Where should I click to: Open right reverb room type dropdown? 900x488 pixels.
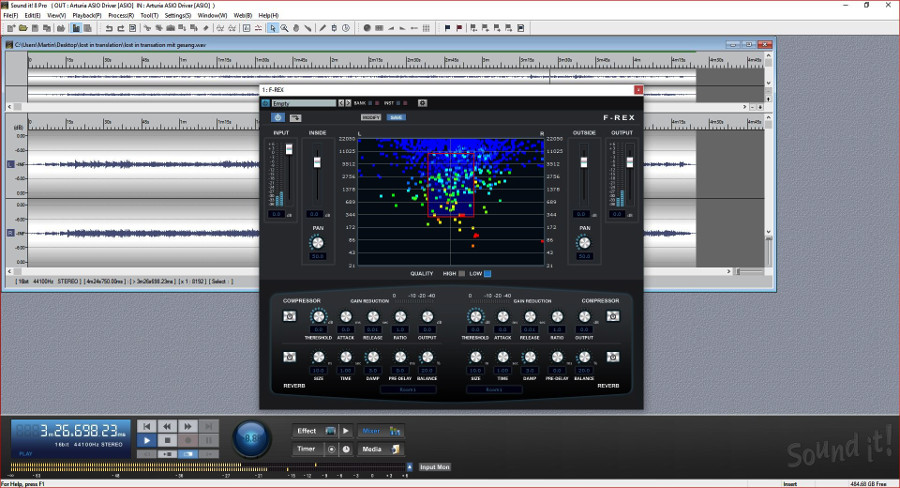[x=494, y=390]
